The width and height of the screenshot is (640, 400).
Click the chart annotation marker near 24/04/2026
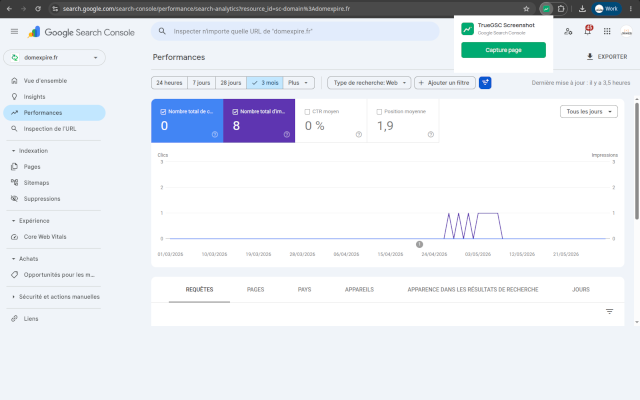419,244
